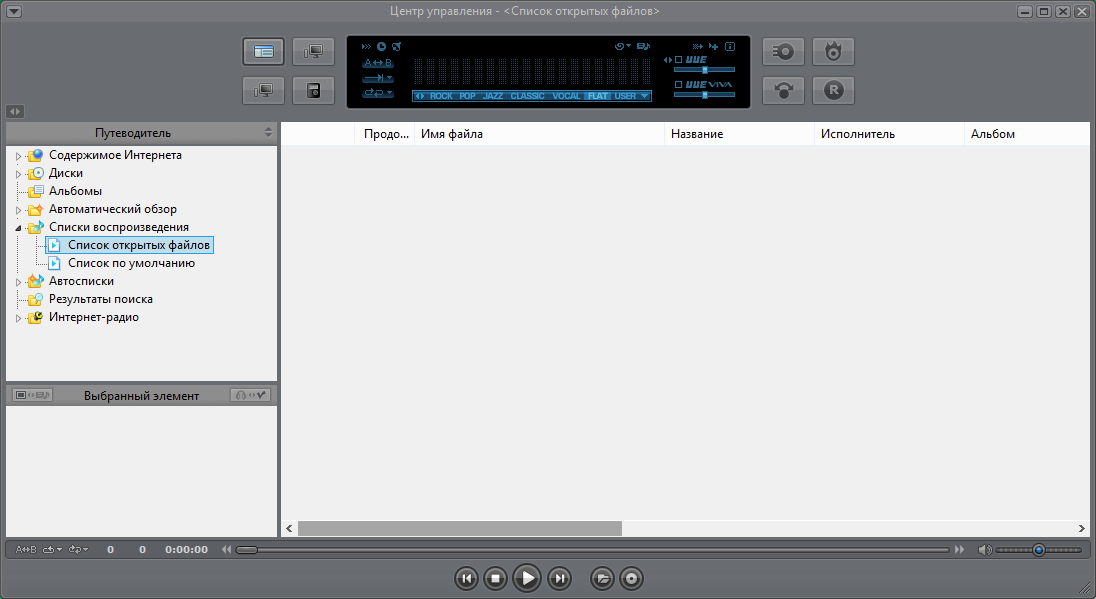1096x599 pixels.
Task: Click the Путеводитель header sort arrows
Action: (268, 133)
